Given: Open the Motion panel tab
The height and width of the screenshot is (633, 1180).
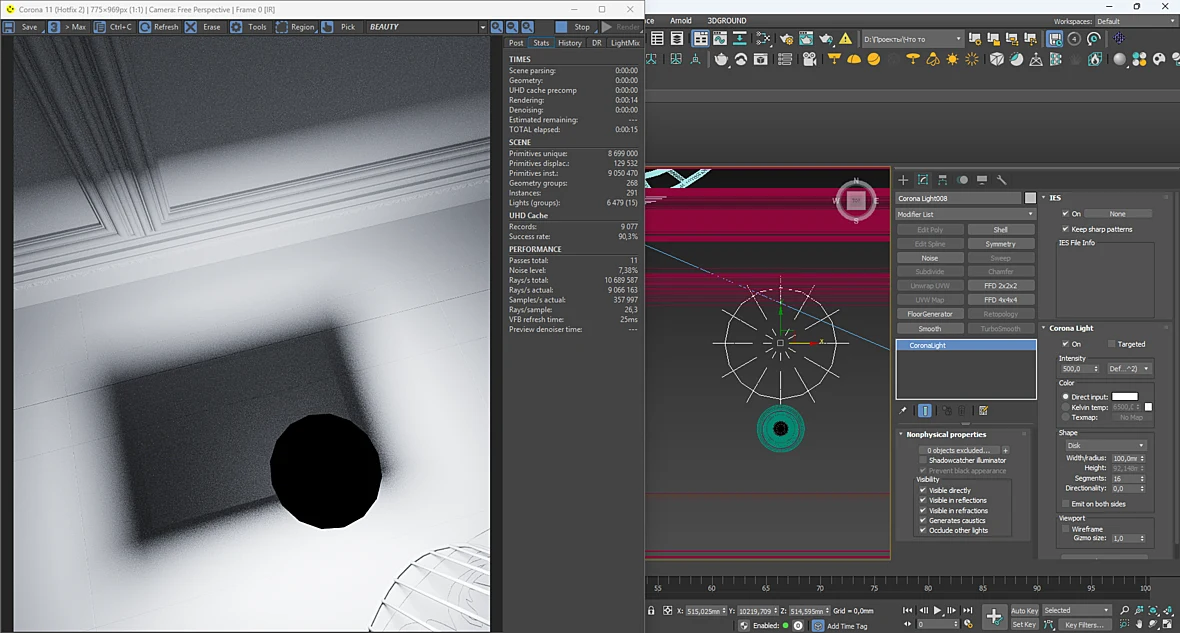Looking at the screenshot, I should 963,180.
